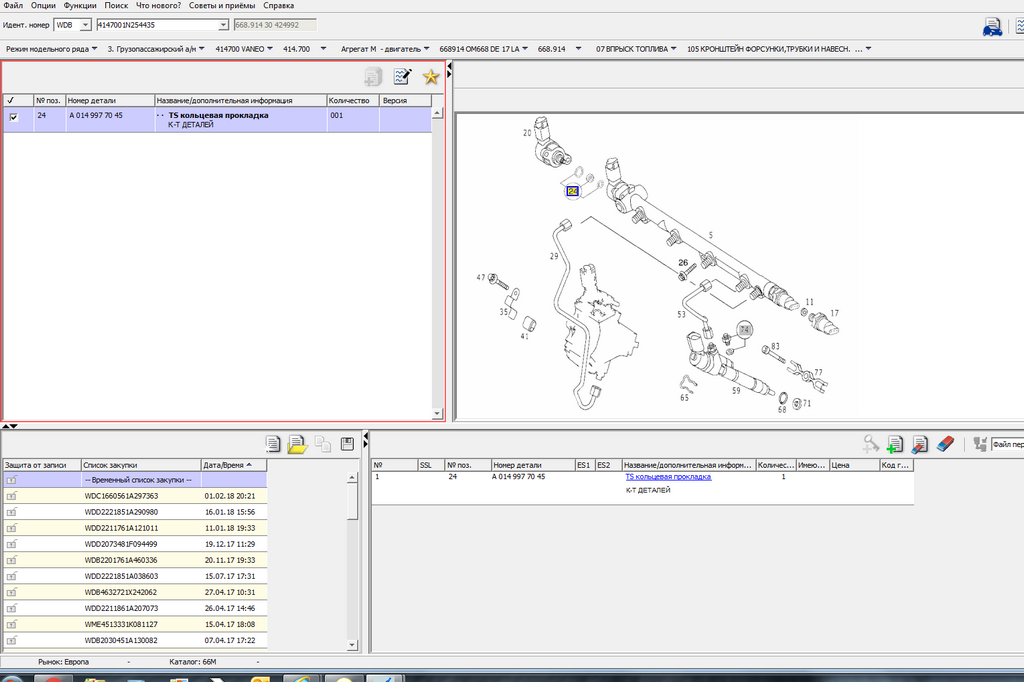Screen dimensions: 1024x682
Task: Toggle write protection for WDD2221851A290980
Action: (x=12, y=512)
